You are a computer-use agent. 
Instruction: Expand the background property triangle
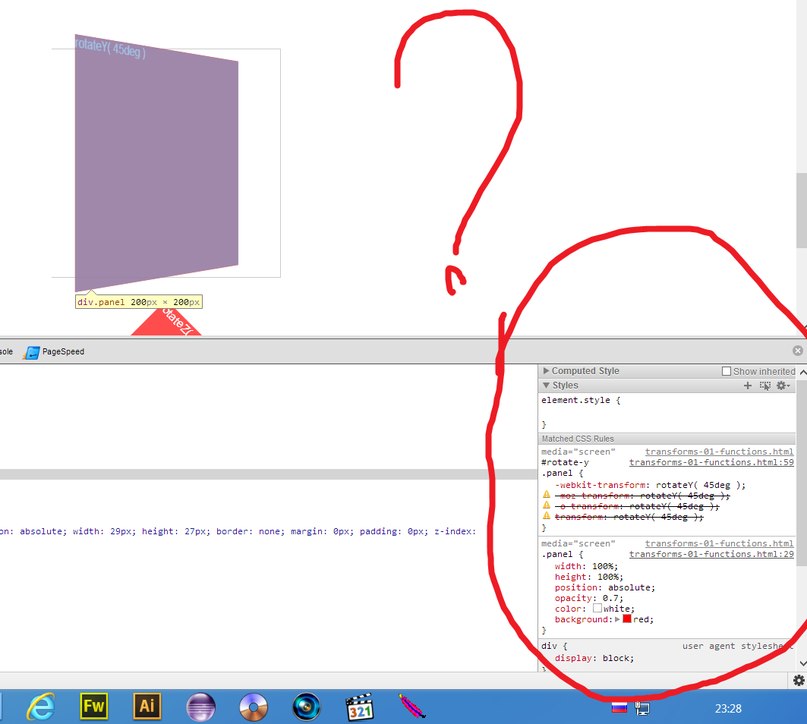click(x=616, y=620)
